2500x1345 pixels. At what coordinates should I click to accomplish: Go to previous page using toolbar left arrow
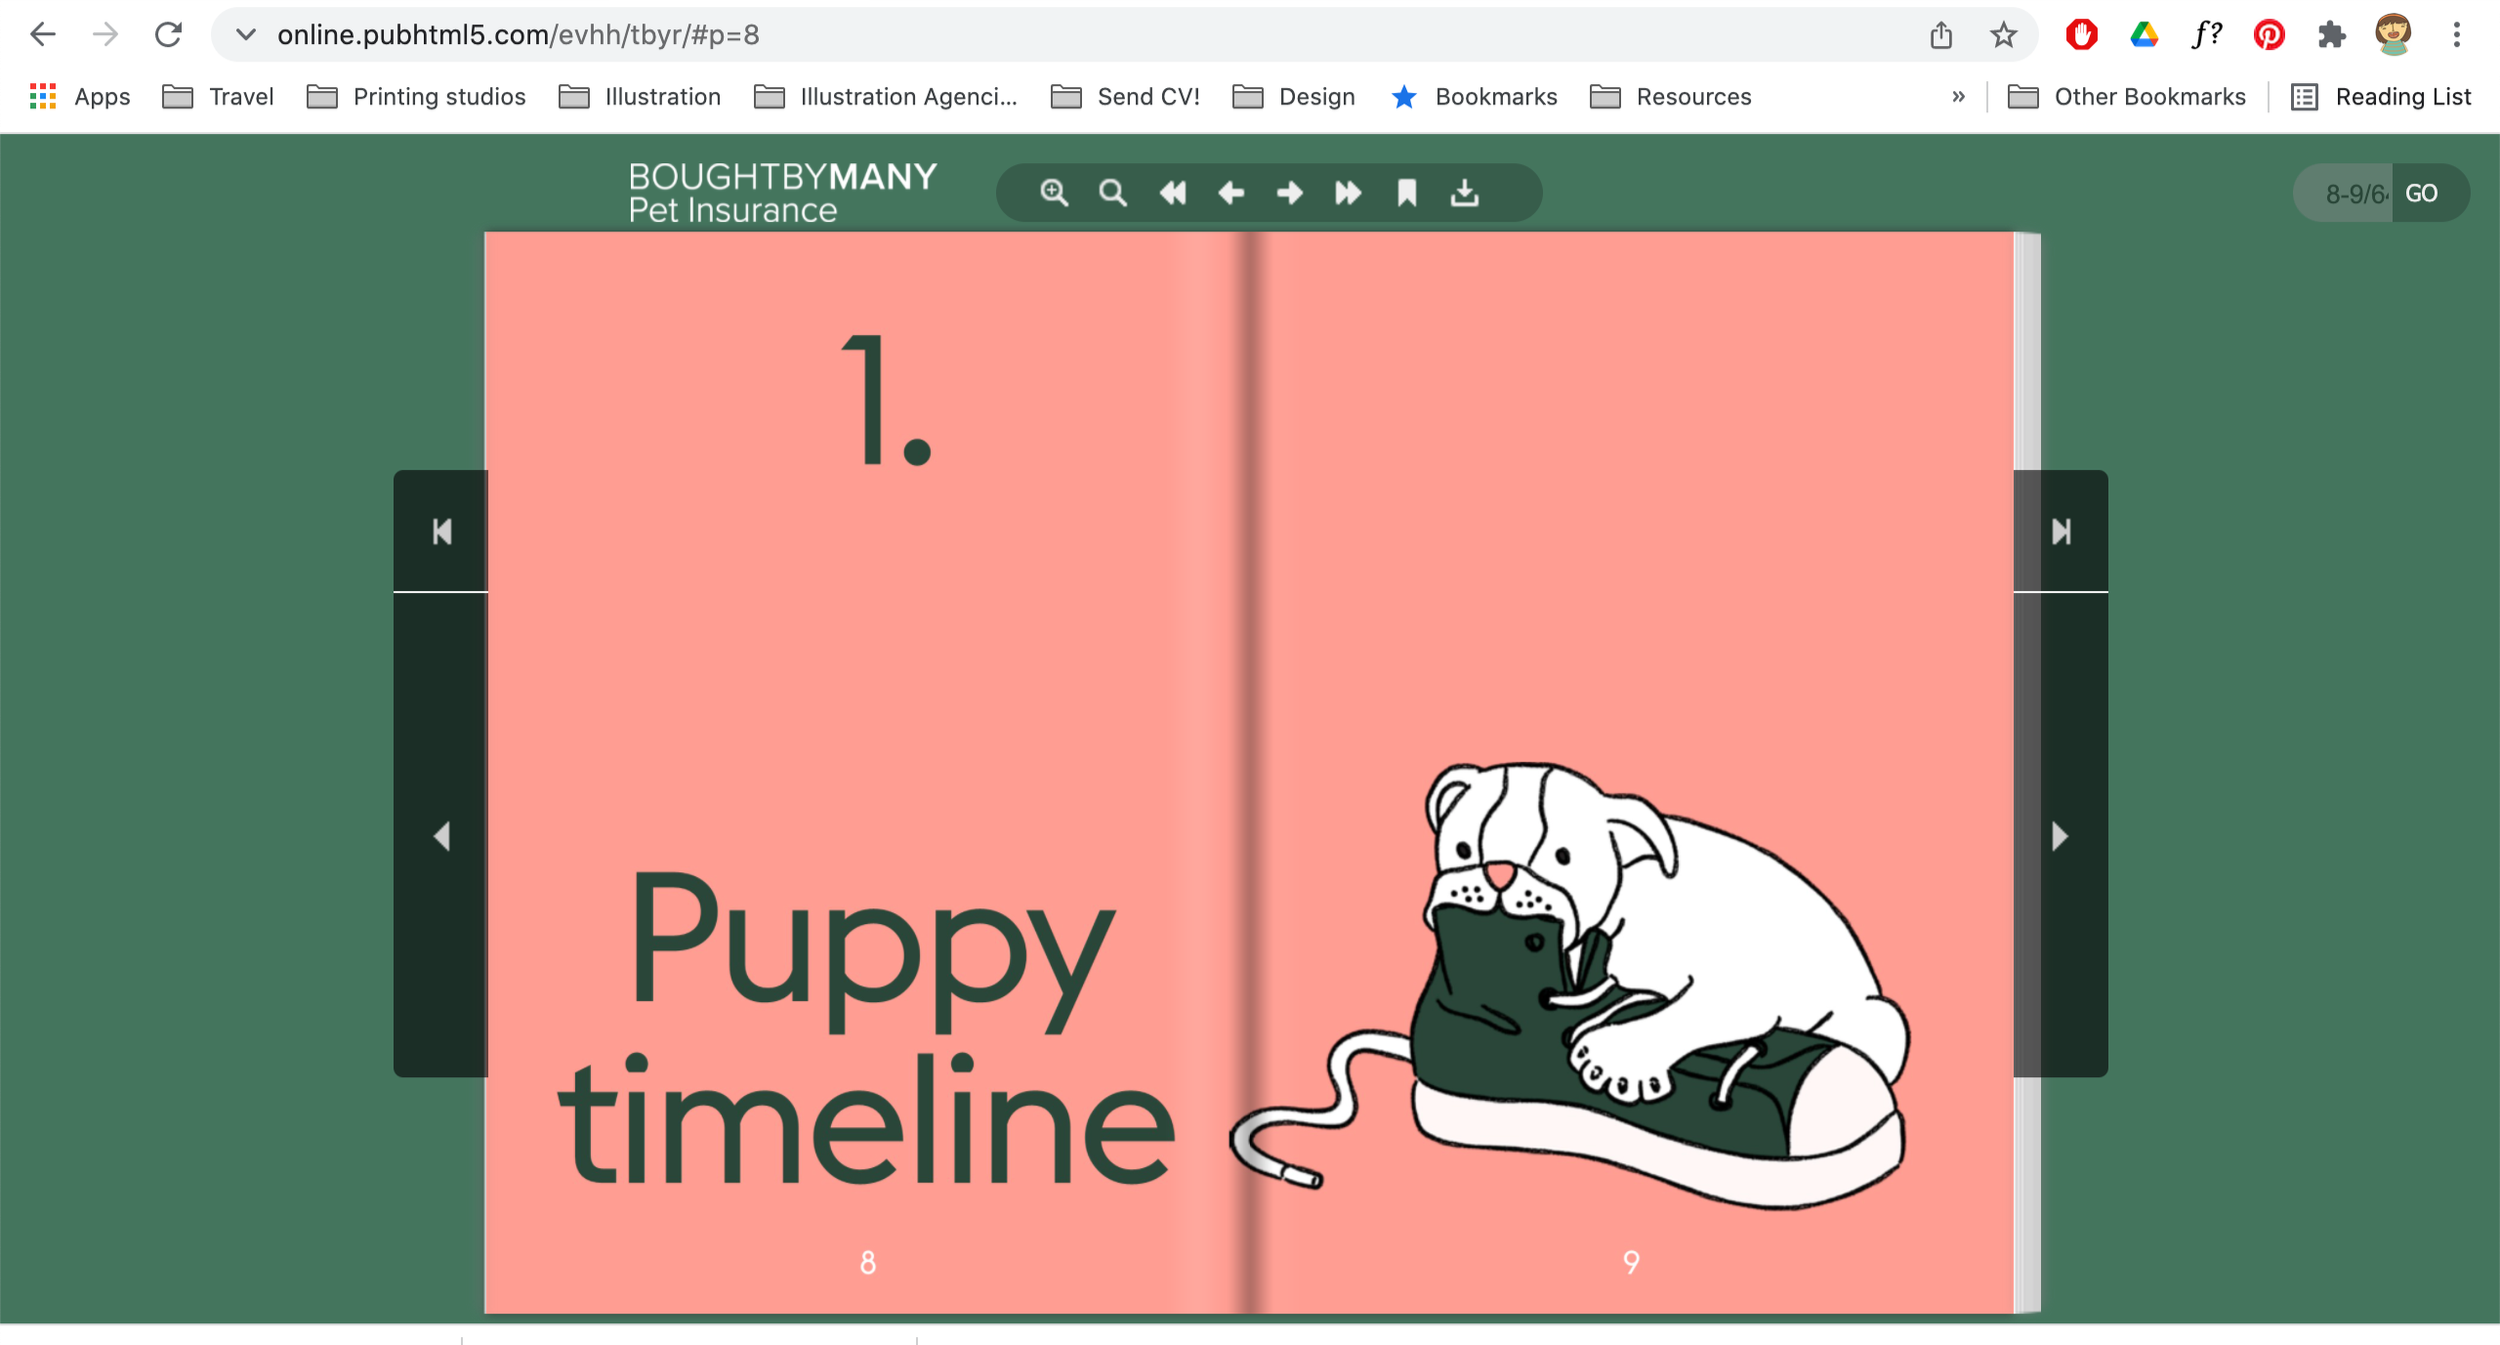tap(1231, 193)
